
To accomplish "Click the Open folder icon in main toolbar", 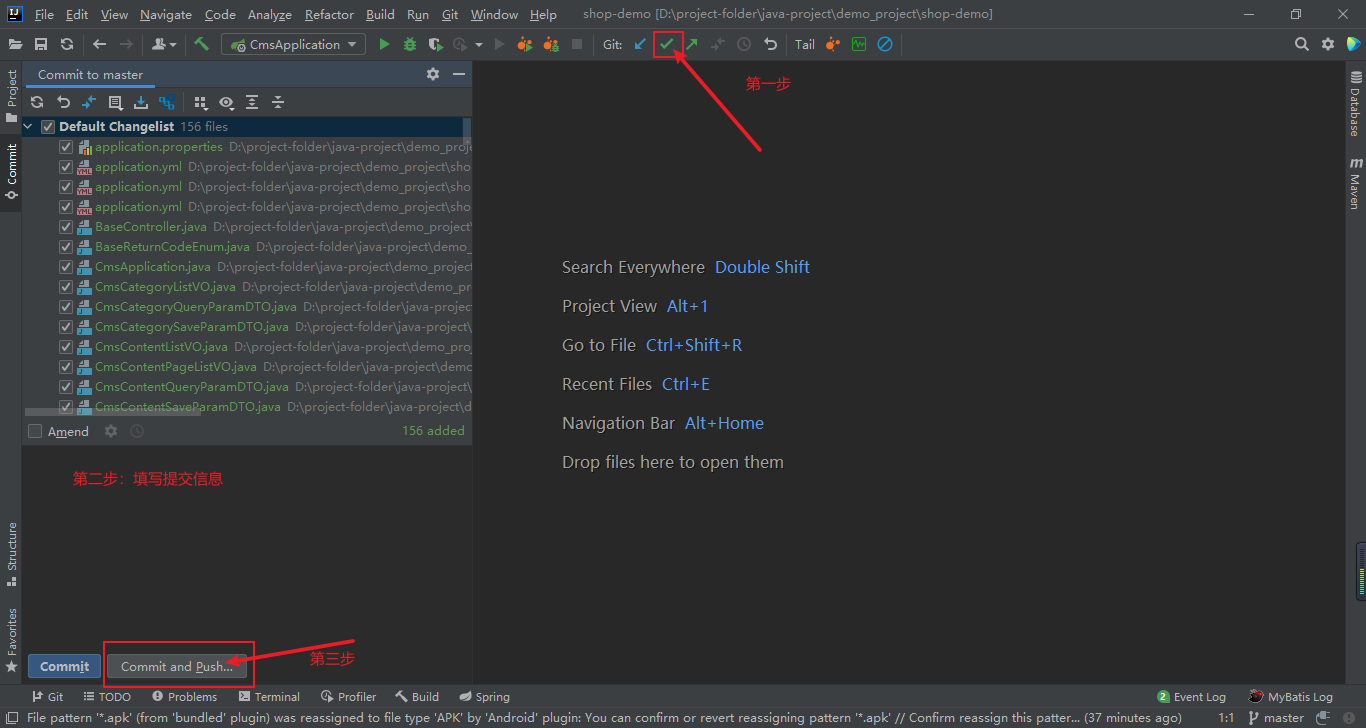I will (x=15, y=44).
